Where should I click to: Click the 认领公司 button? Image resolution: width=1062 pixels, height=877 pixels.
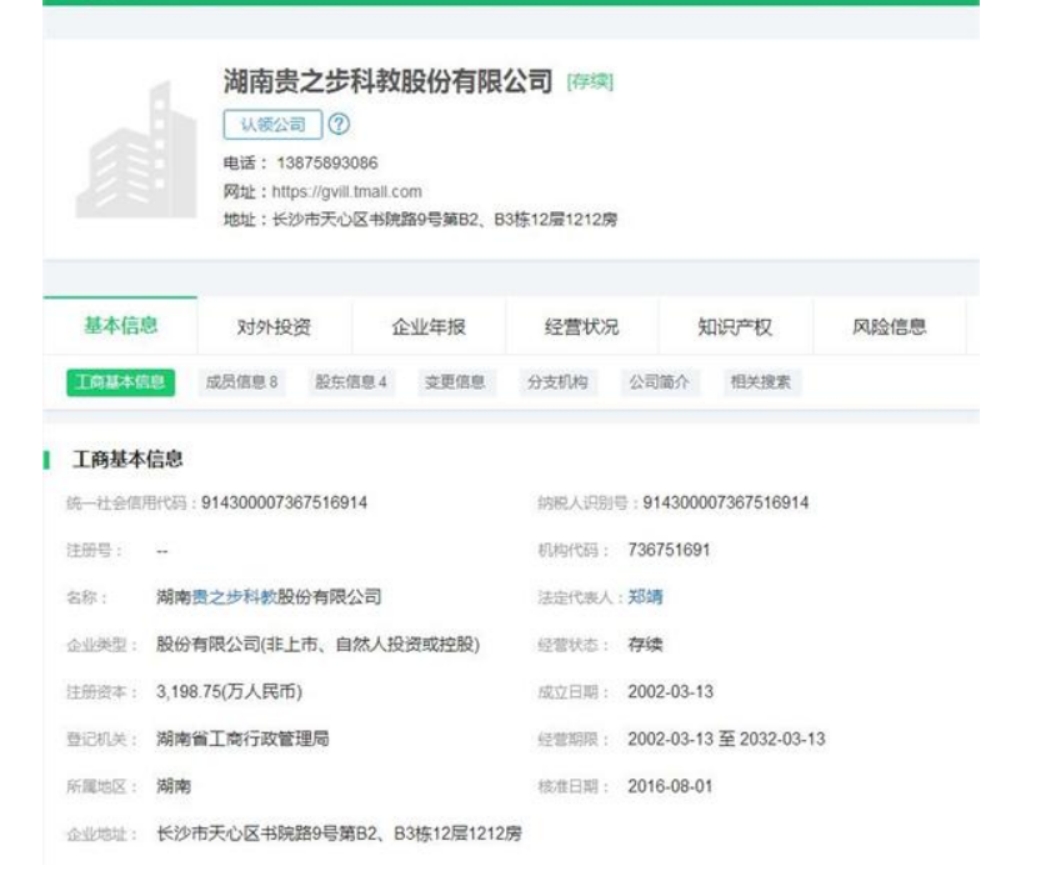point(272,125)
